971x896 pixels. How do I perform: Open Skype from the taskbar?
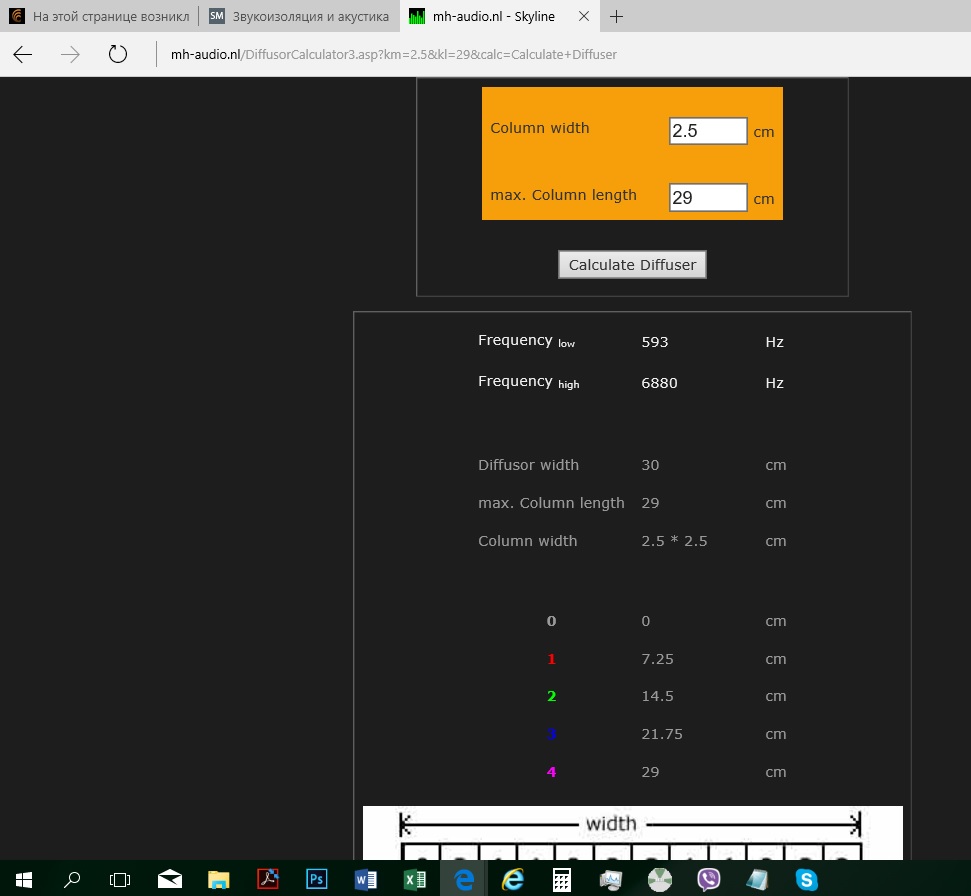pyautogui.click(x=806, y=879)
